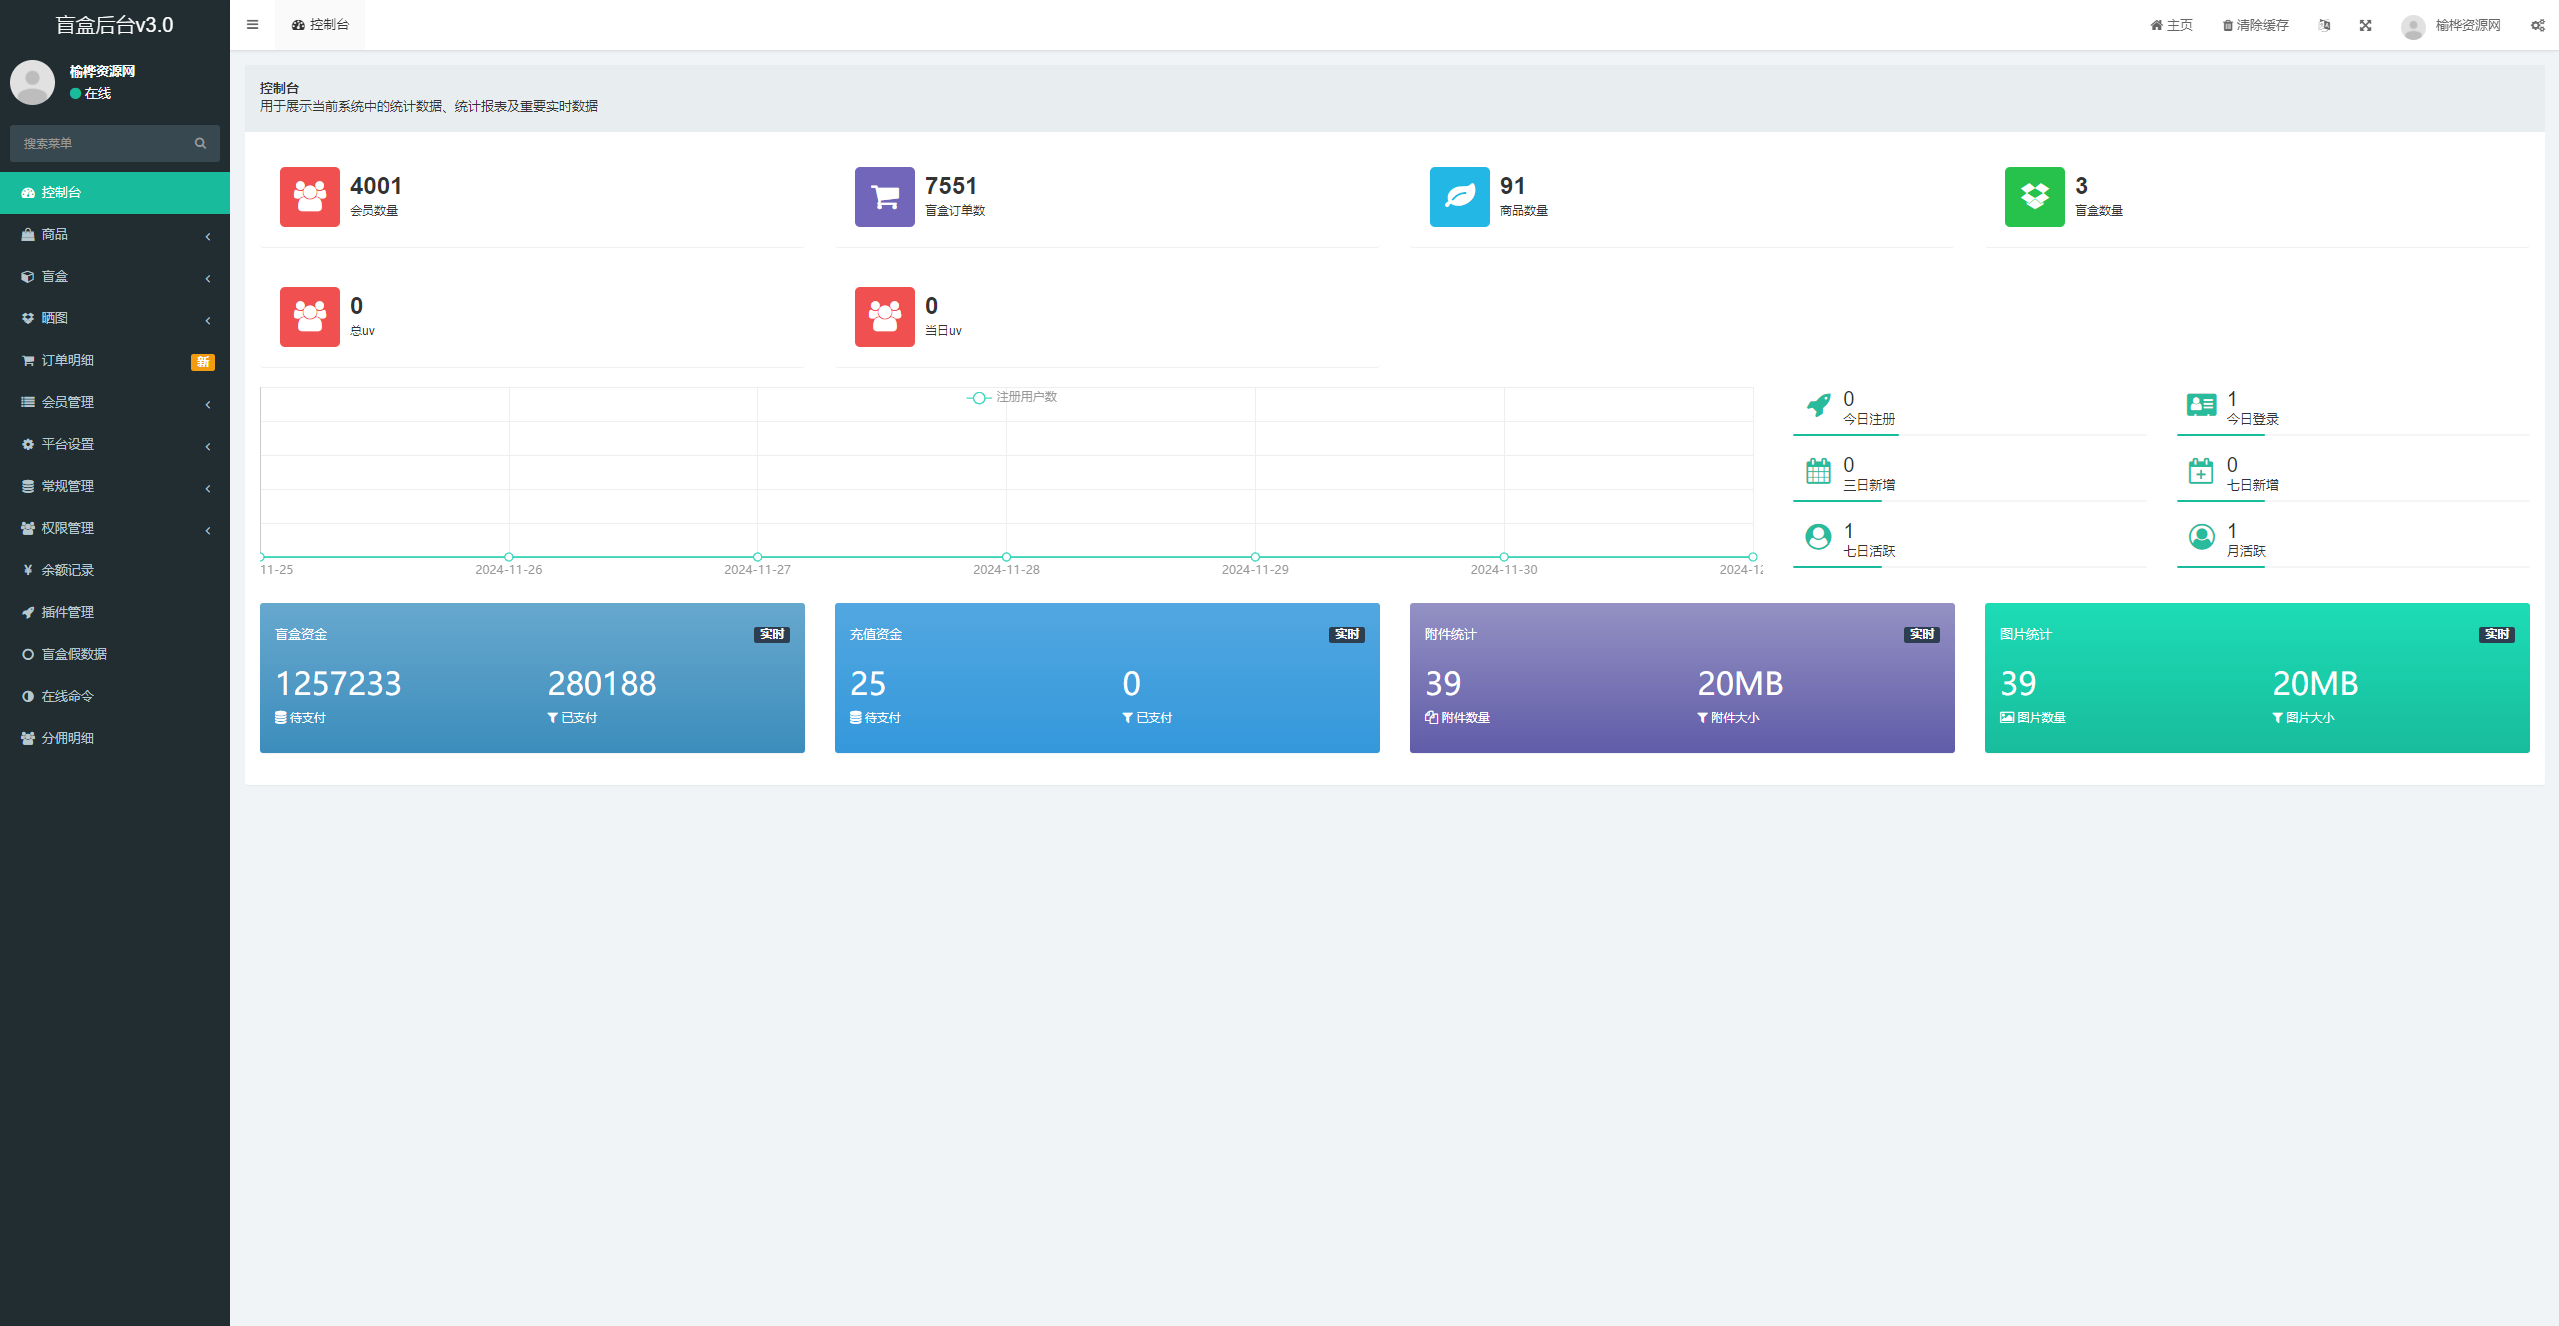This screenshot has height=1326, width=2559.
Task: Click the 图片大小 filter icon
Action: [x=2278, y=718]
